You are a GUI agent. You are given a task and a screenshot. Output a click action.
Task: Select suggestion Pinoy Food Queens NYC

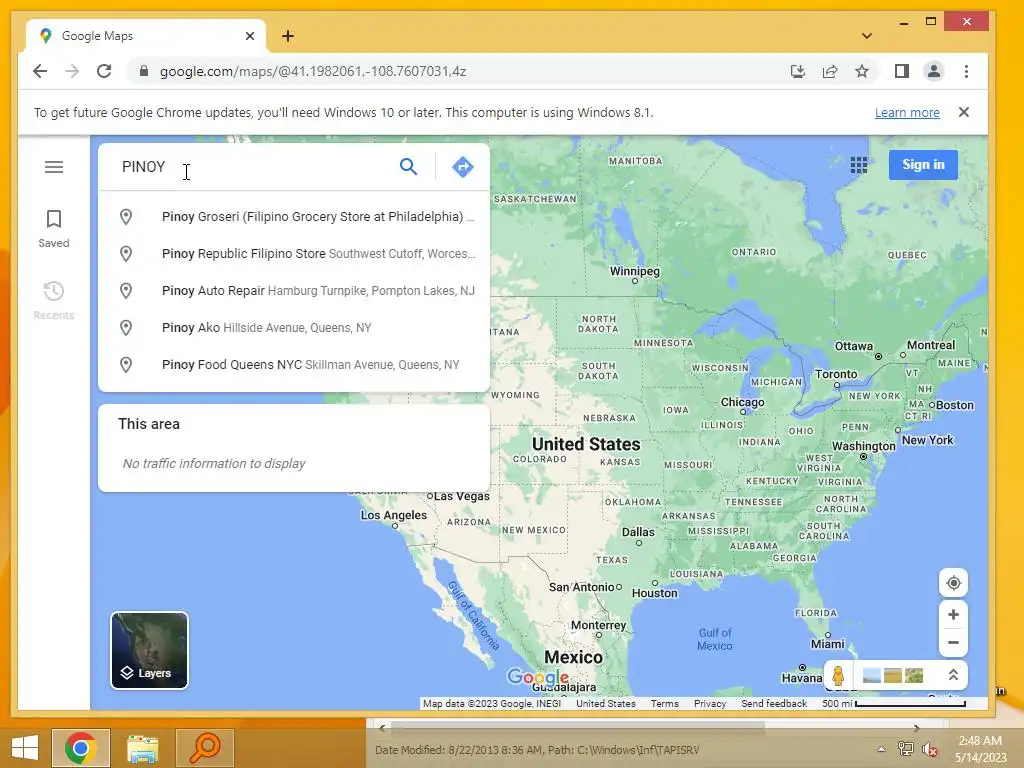click(x=294, y=364)
